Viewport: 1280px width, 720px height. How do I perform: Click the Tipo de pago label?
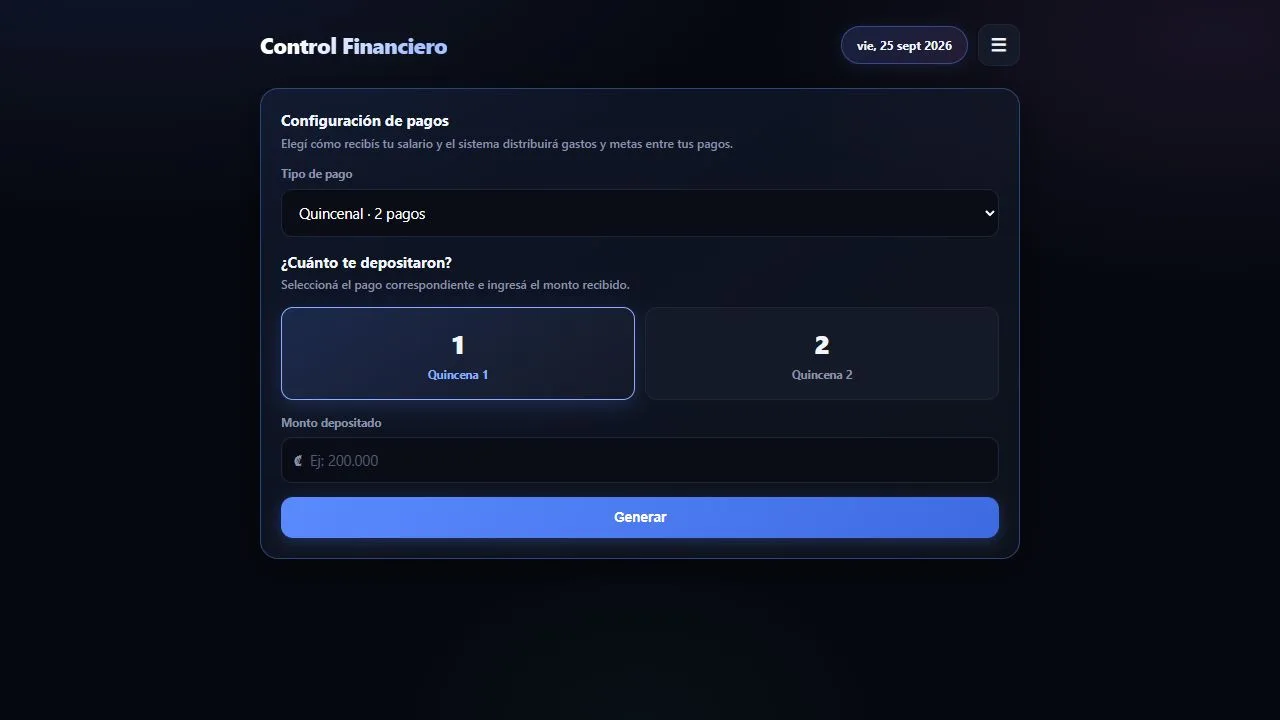point(316,174)
